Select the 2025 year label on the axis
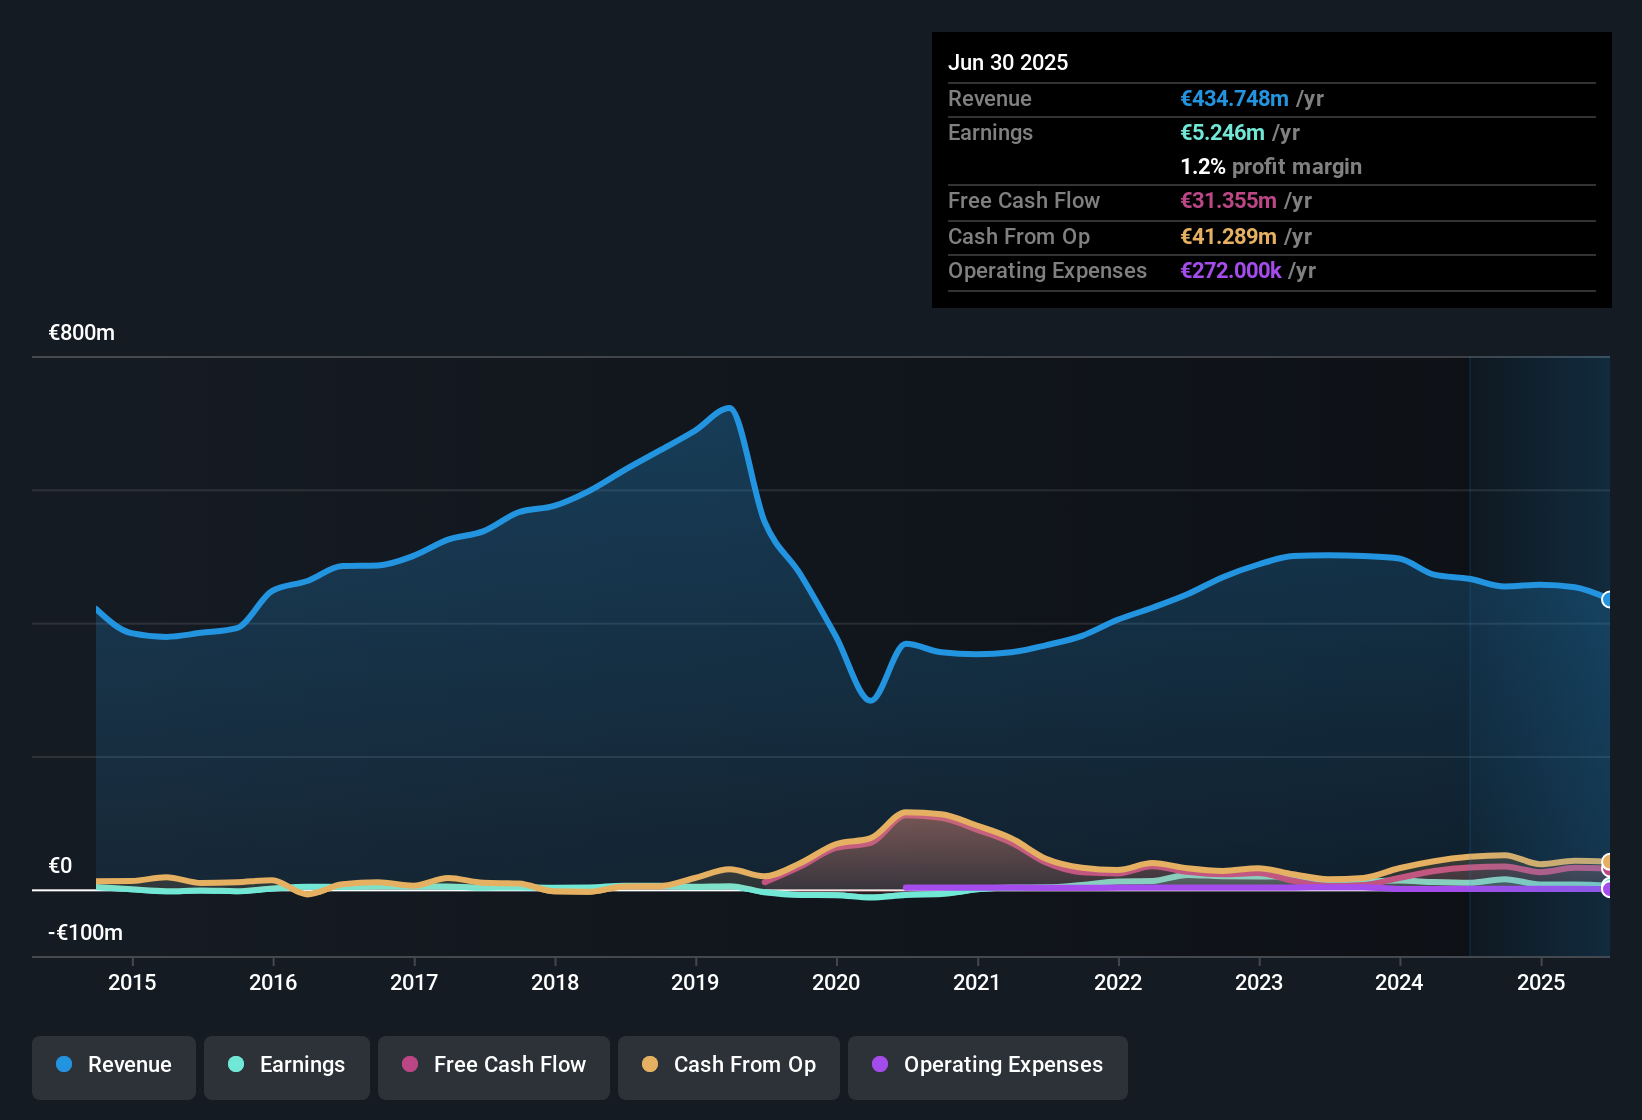The width and height of the screenshot is (1642, 1120). (x=1541, y=983)
